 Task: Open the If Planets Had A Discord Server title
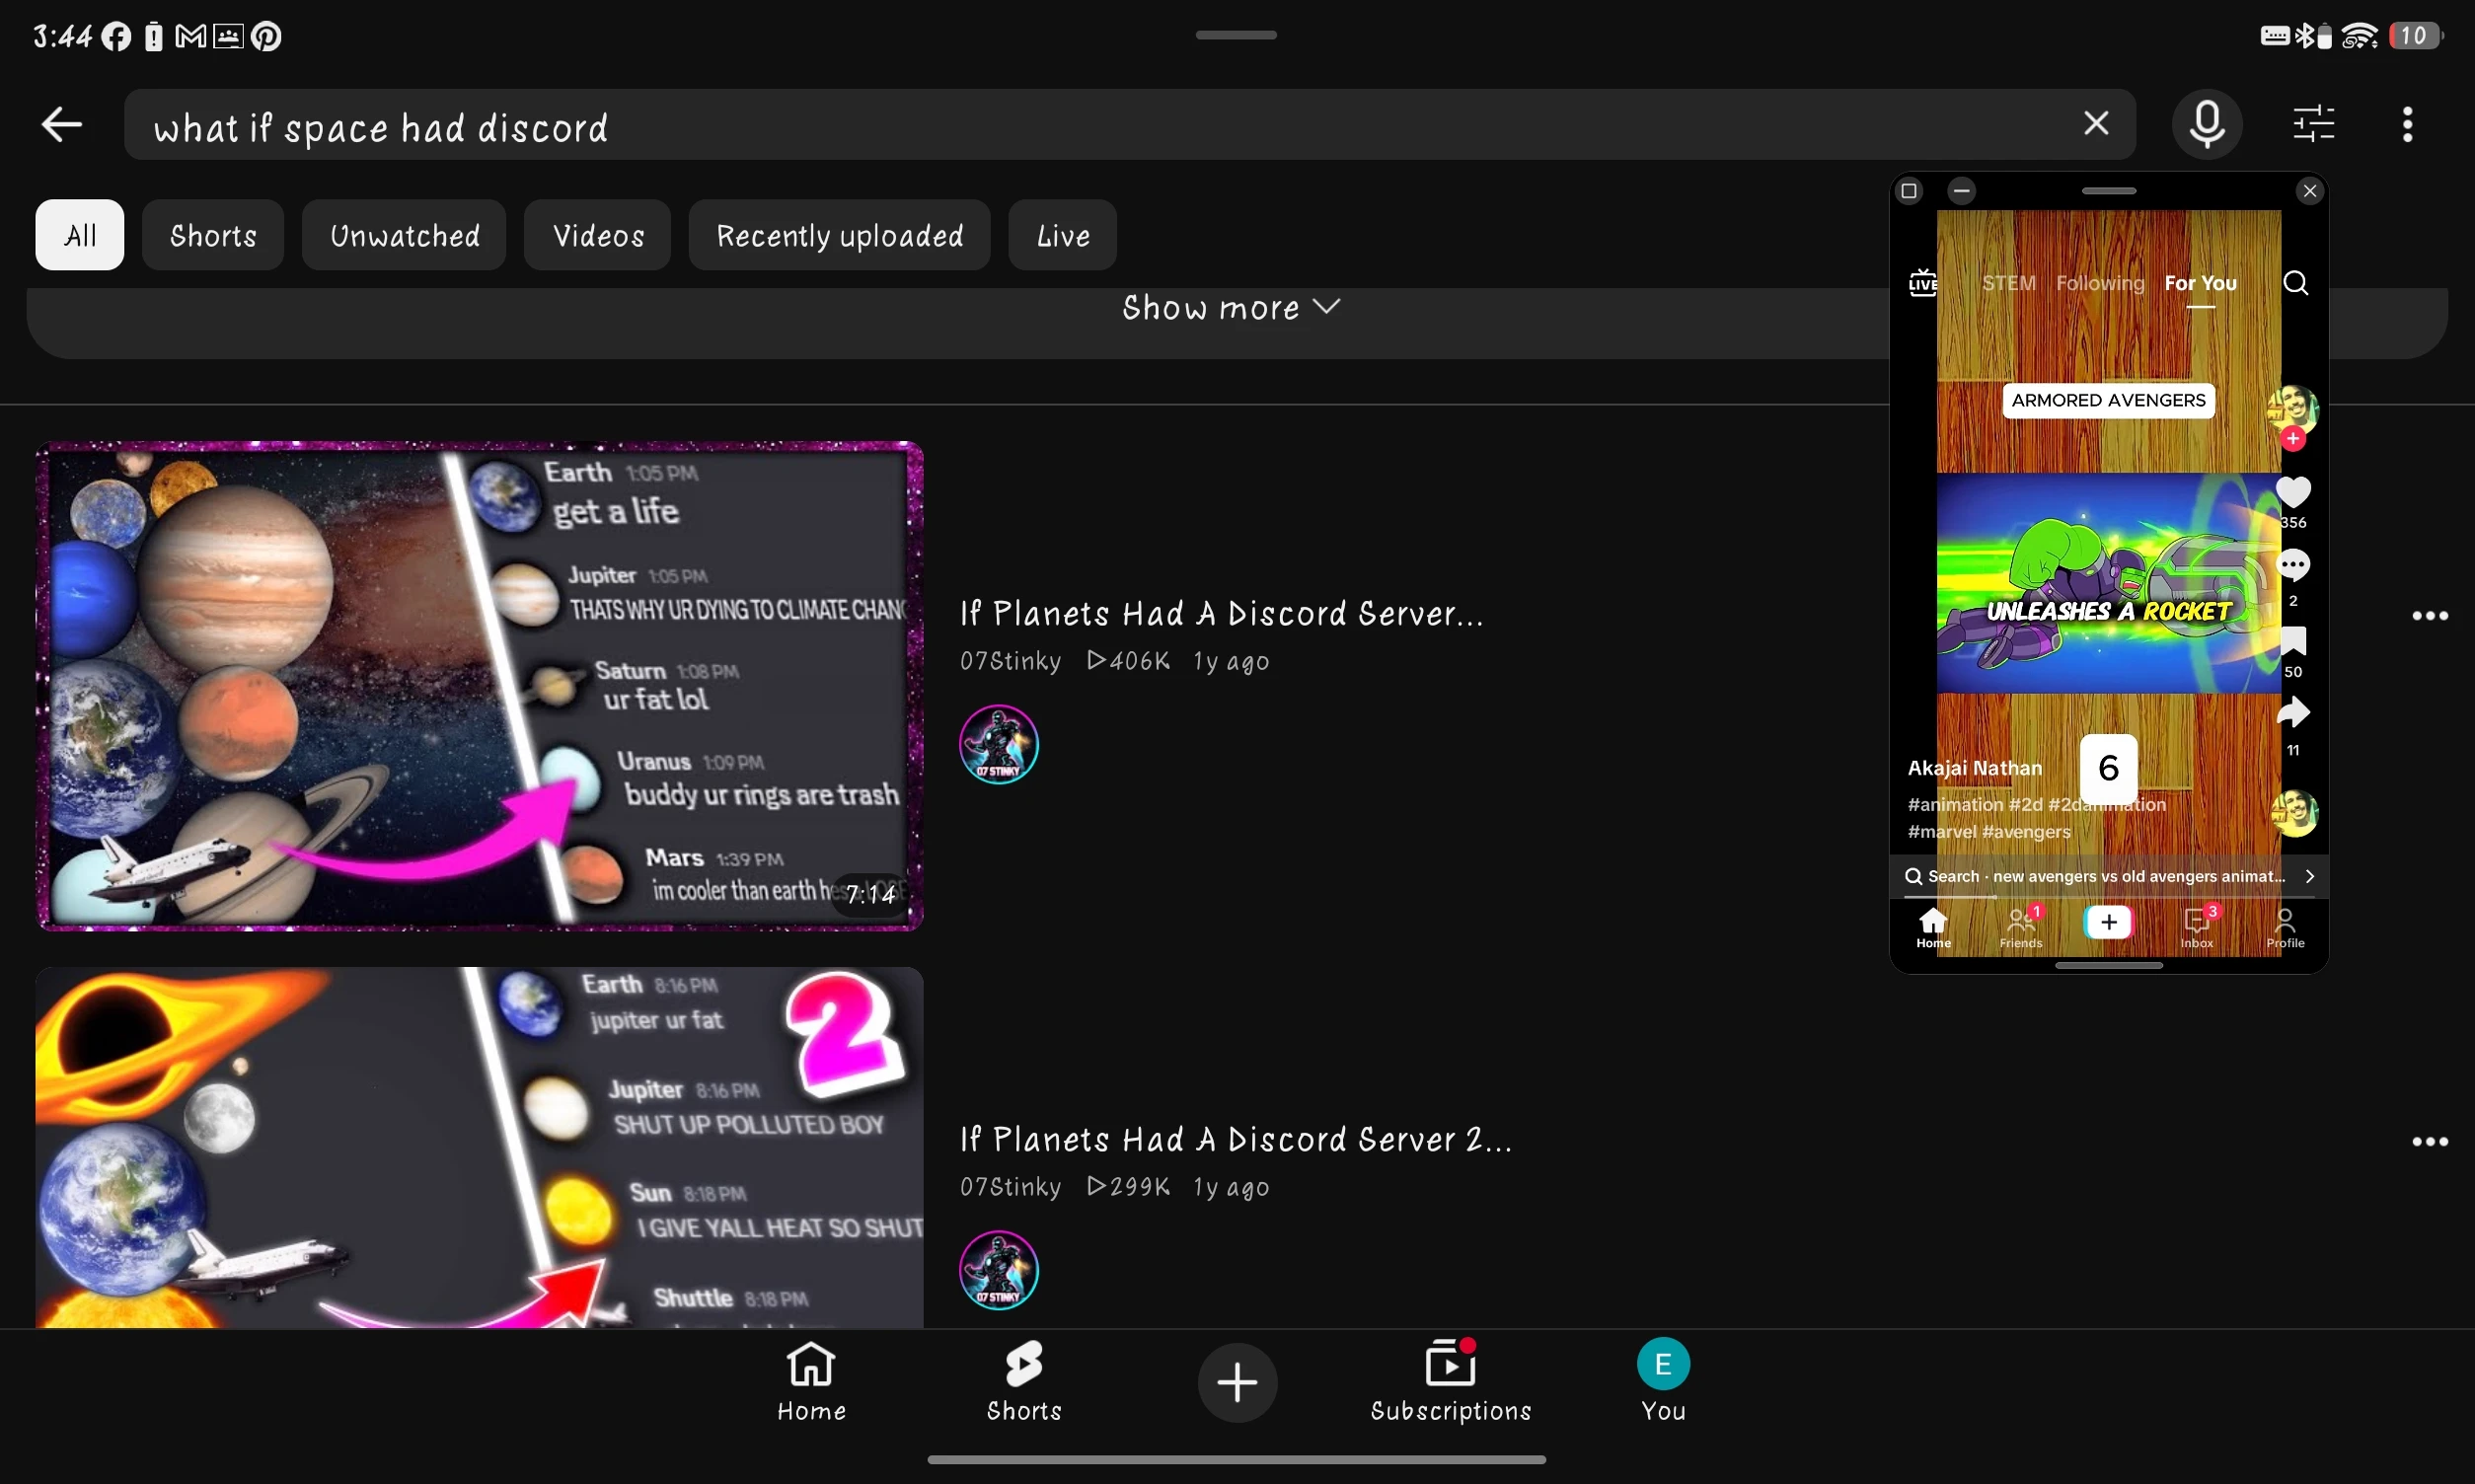pyautogui.click(x=1221, y=614)
